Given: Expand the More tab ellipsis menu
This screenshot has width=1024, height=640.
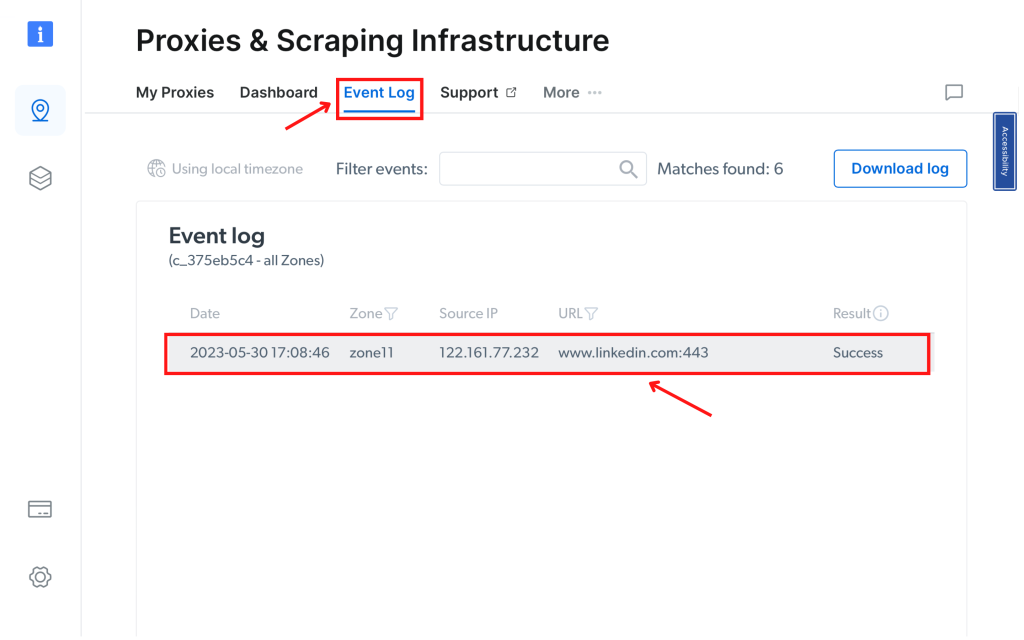Looking at the screenshot, I should [595, 92].
